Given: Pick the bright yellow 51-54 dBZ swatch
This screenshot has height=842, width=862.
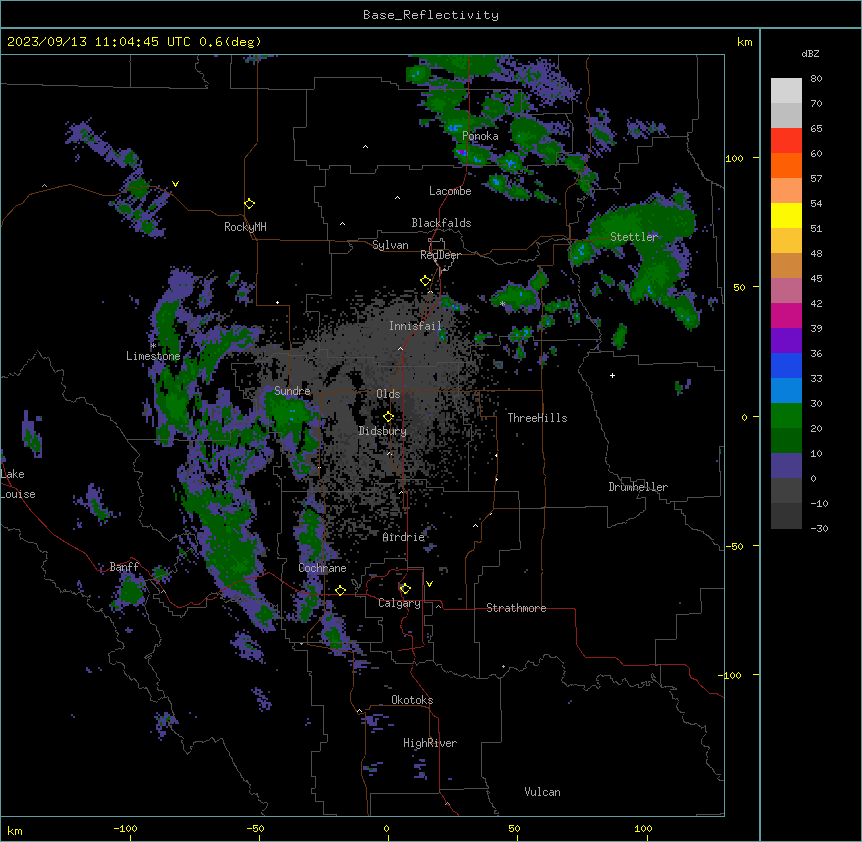Looking at the screenshot, I should click(x=786, y=215).
